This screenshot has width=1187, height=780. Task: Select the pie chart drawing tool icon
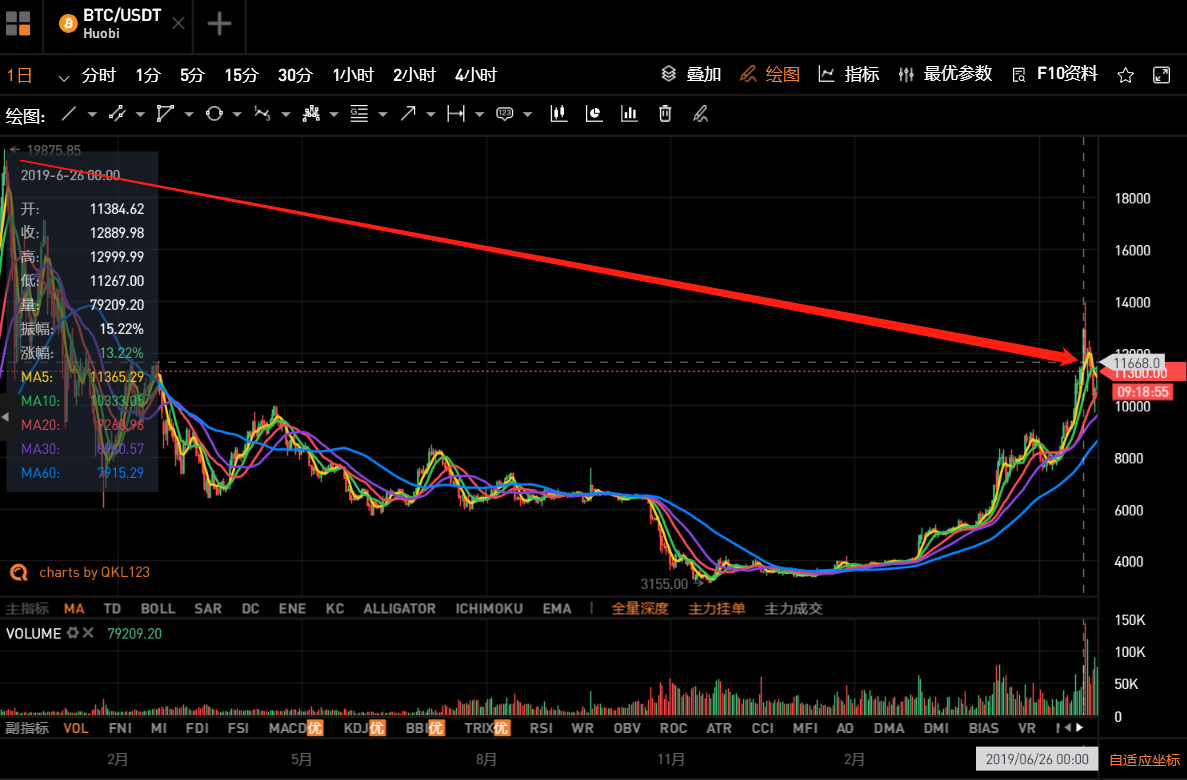[594, 114]
